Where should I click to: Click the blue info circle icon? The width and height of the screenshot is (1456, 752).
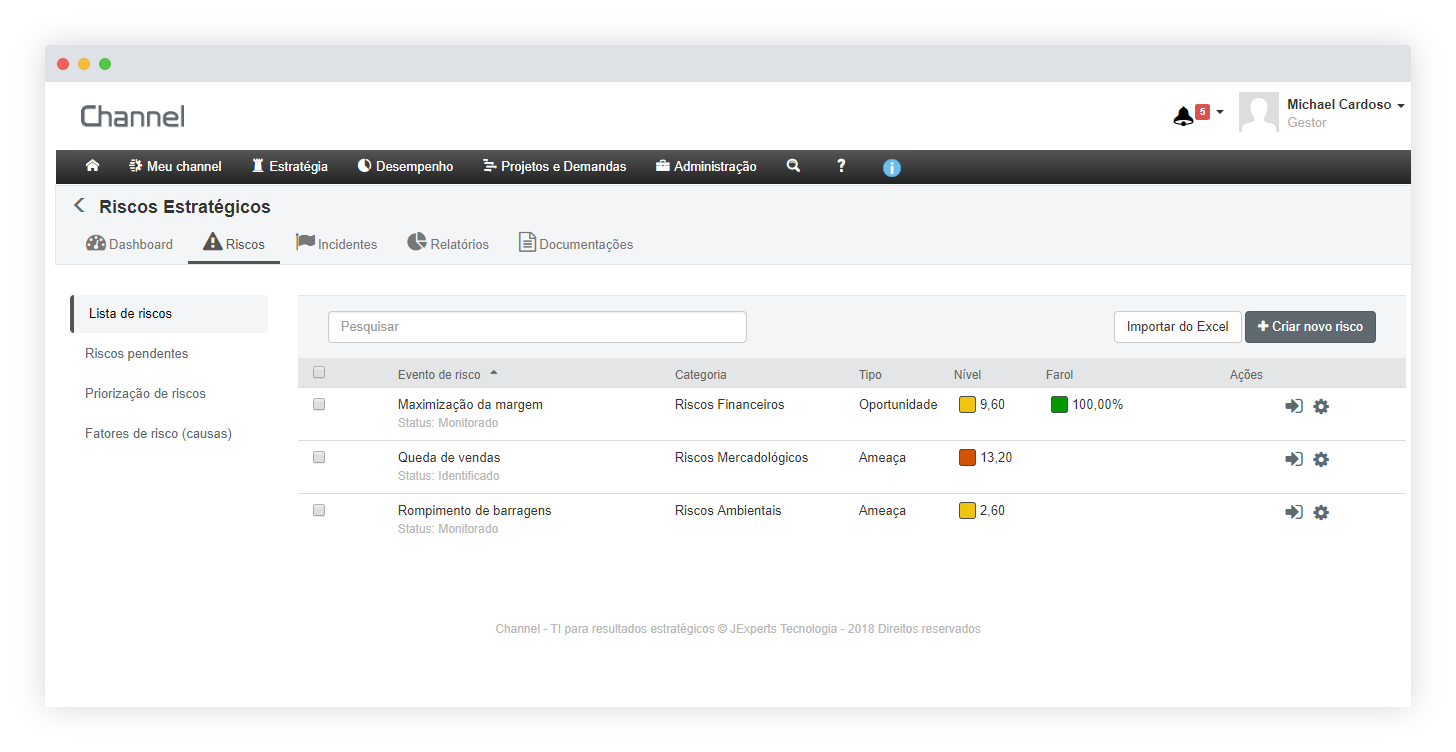click(x=892, y=168)
